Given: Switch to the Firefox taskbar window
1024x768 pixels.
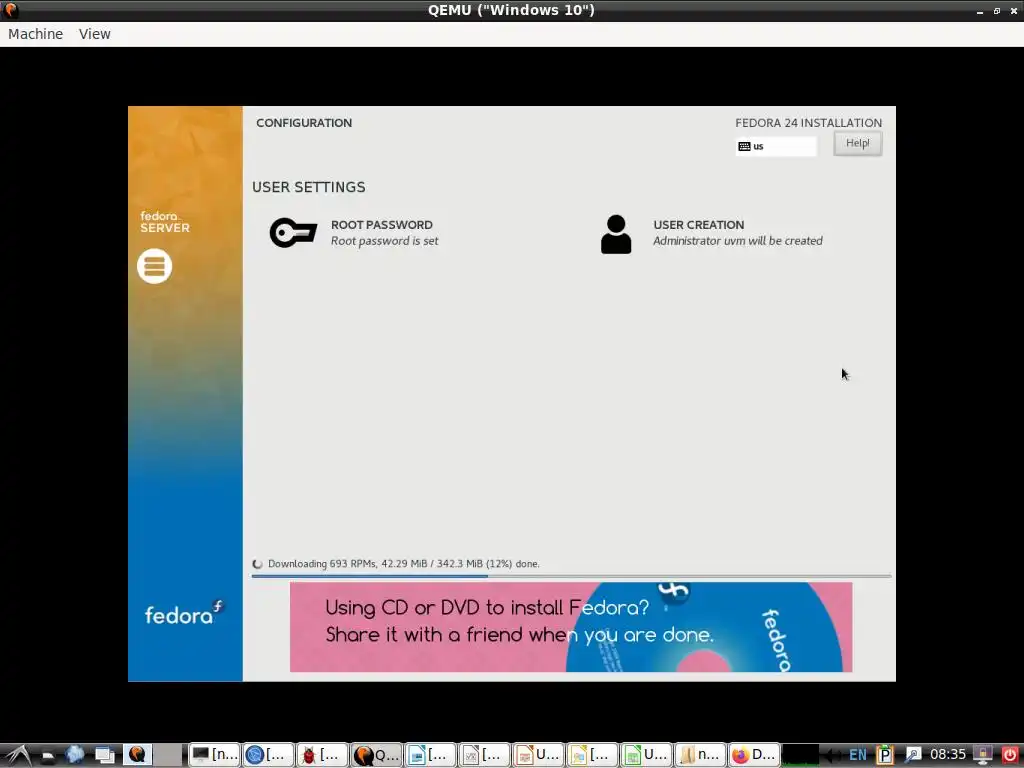Looking at the screenshot, I should pyautogui.click(x=754, y=755).
